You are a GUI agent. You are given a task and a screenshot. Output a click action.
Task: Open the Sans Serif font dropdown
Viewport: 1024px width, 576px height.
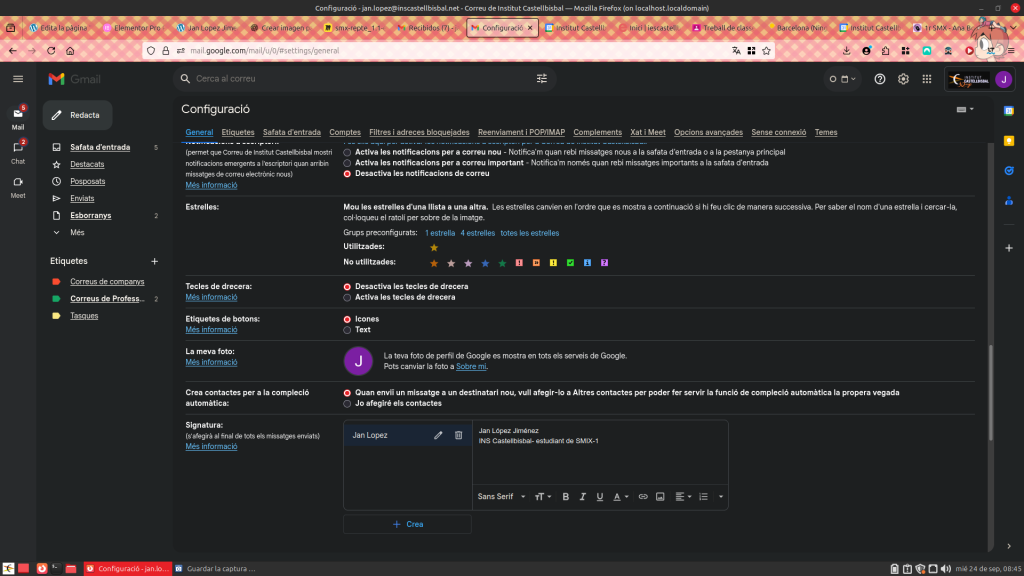point(499,496)
